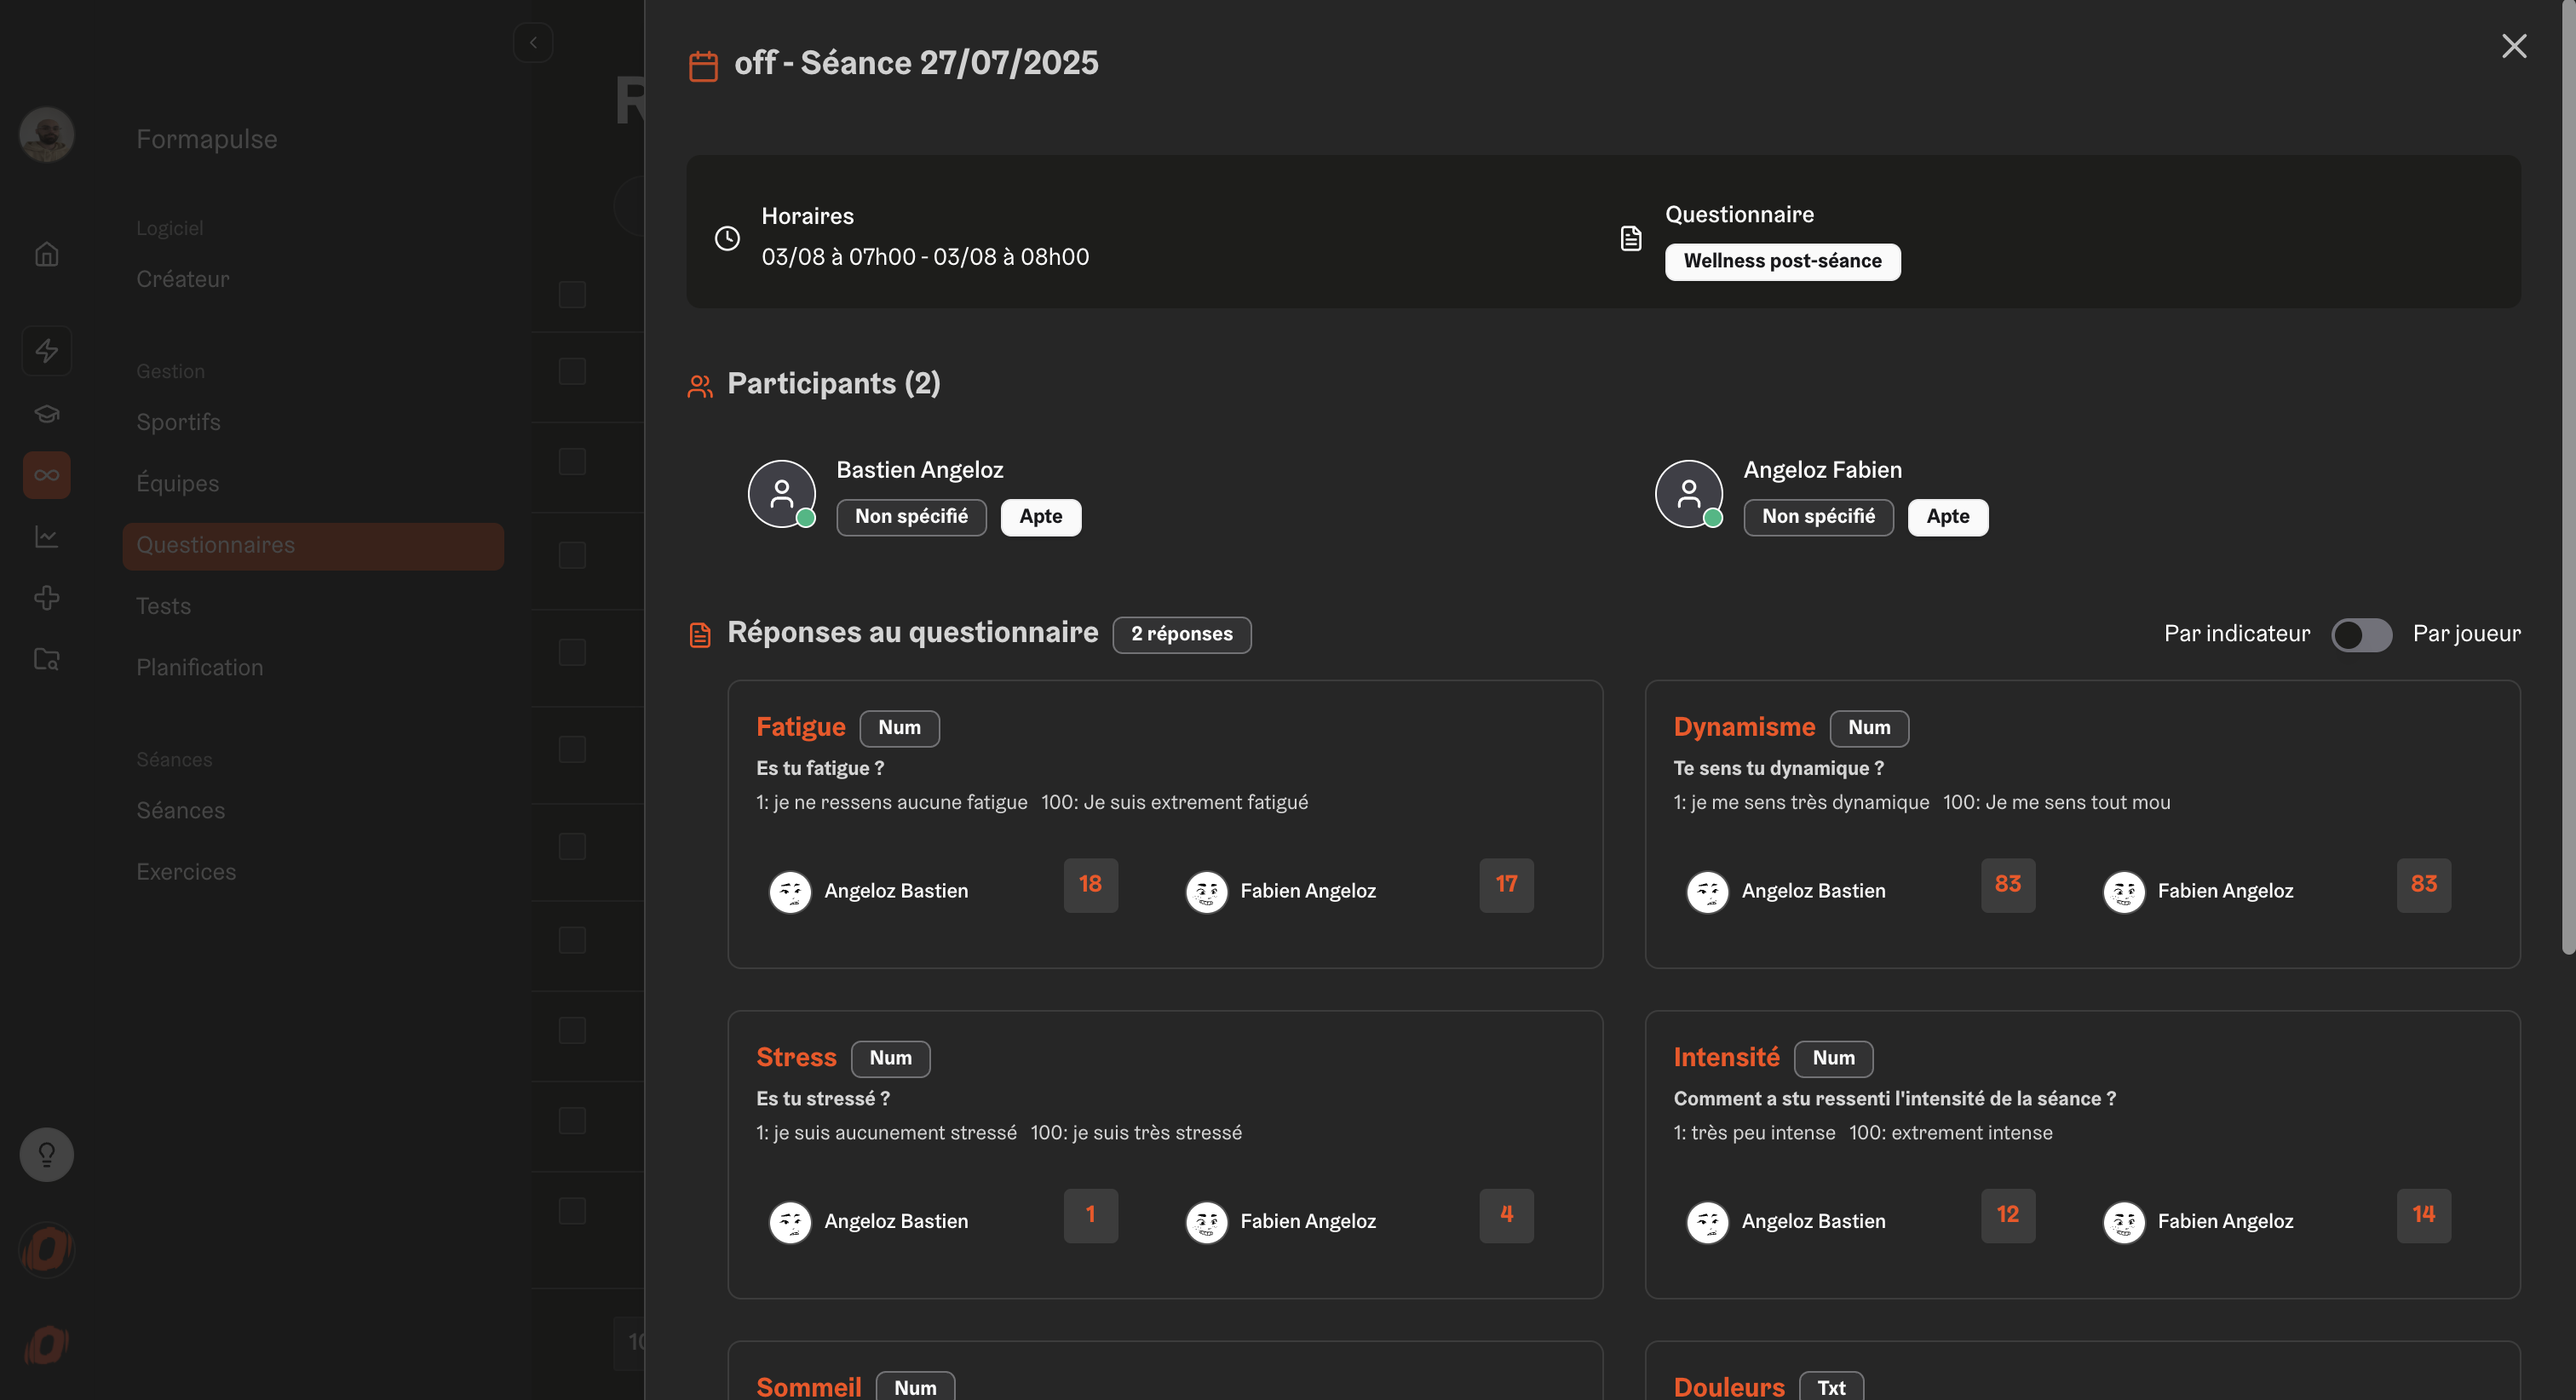Click the folder search sidebar icon
The width and height of the screenshot is (2576, 1400).
pos(46,659)
